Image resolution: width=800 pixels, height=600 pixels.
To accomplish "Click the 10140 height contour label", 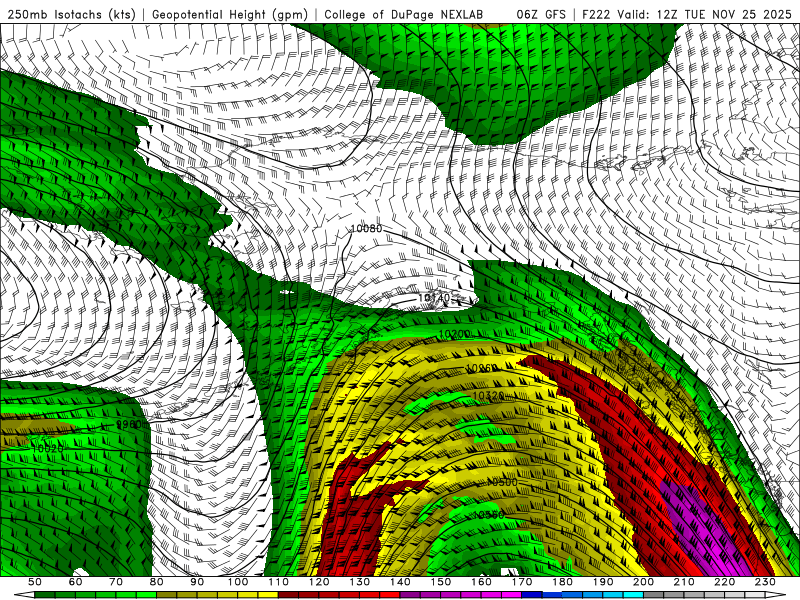I will click(434, 297).
